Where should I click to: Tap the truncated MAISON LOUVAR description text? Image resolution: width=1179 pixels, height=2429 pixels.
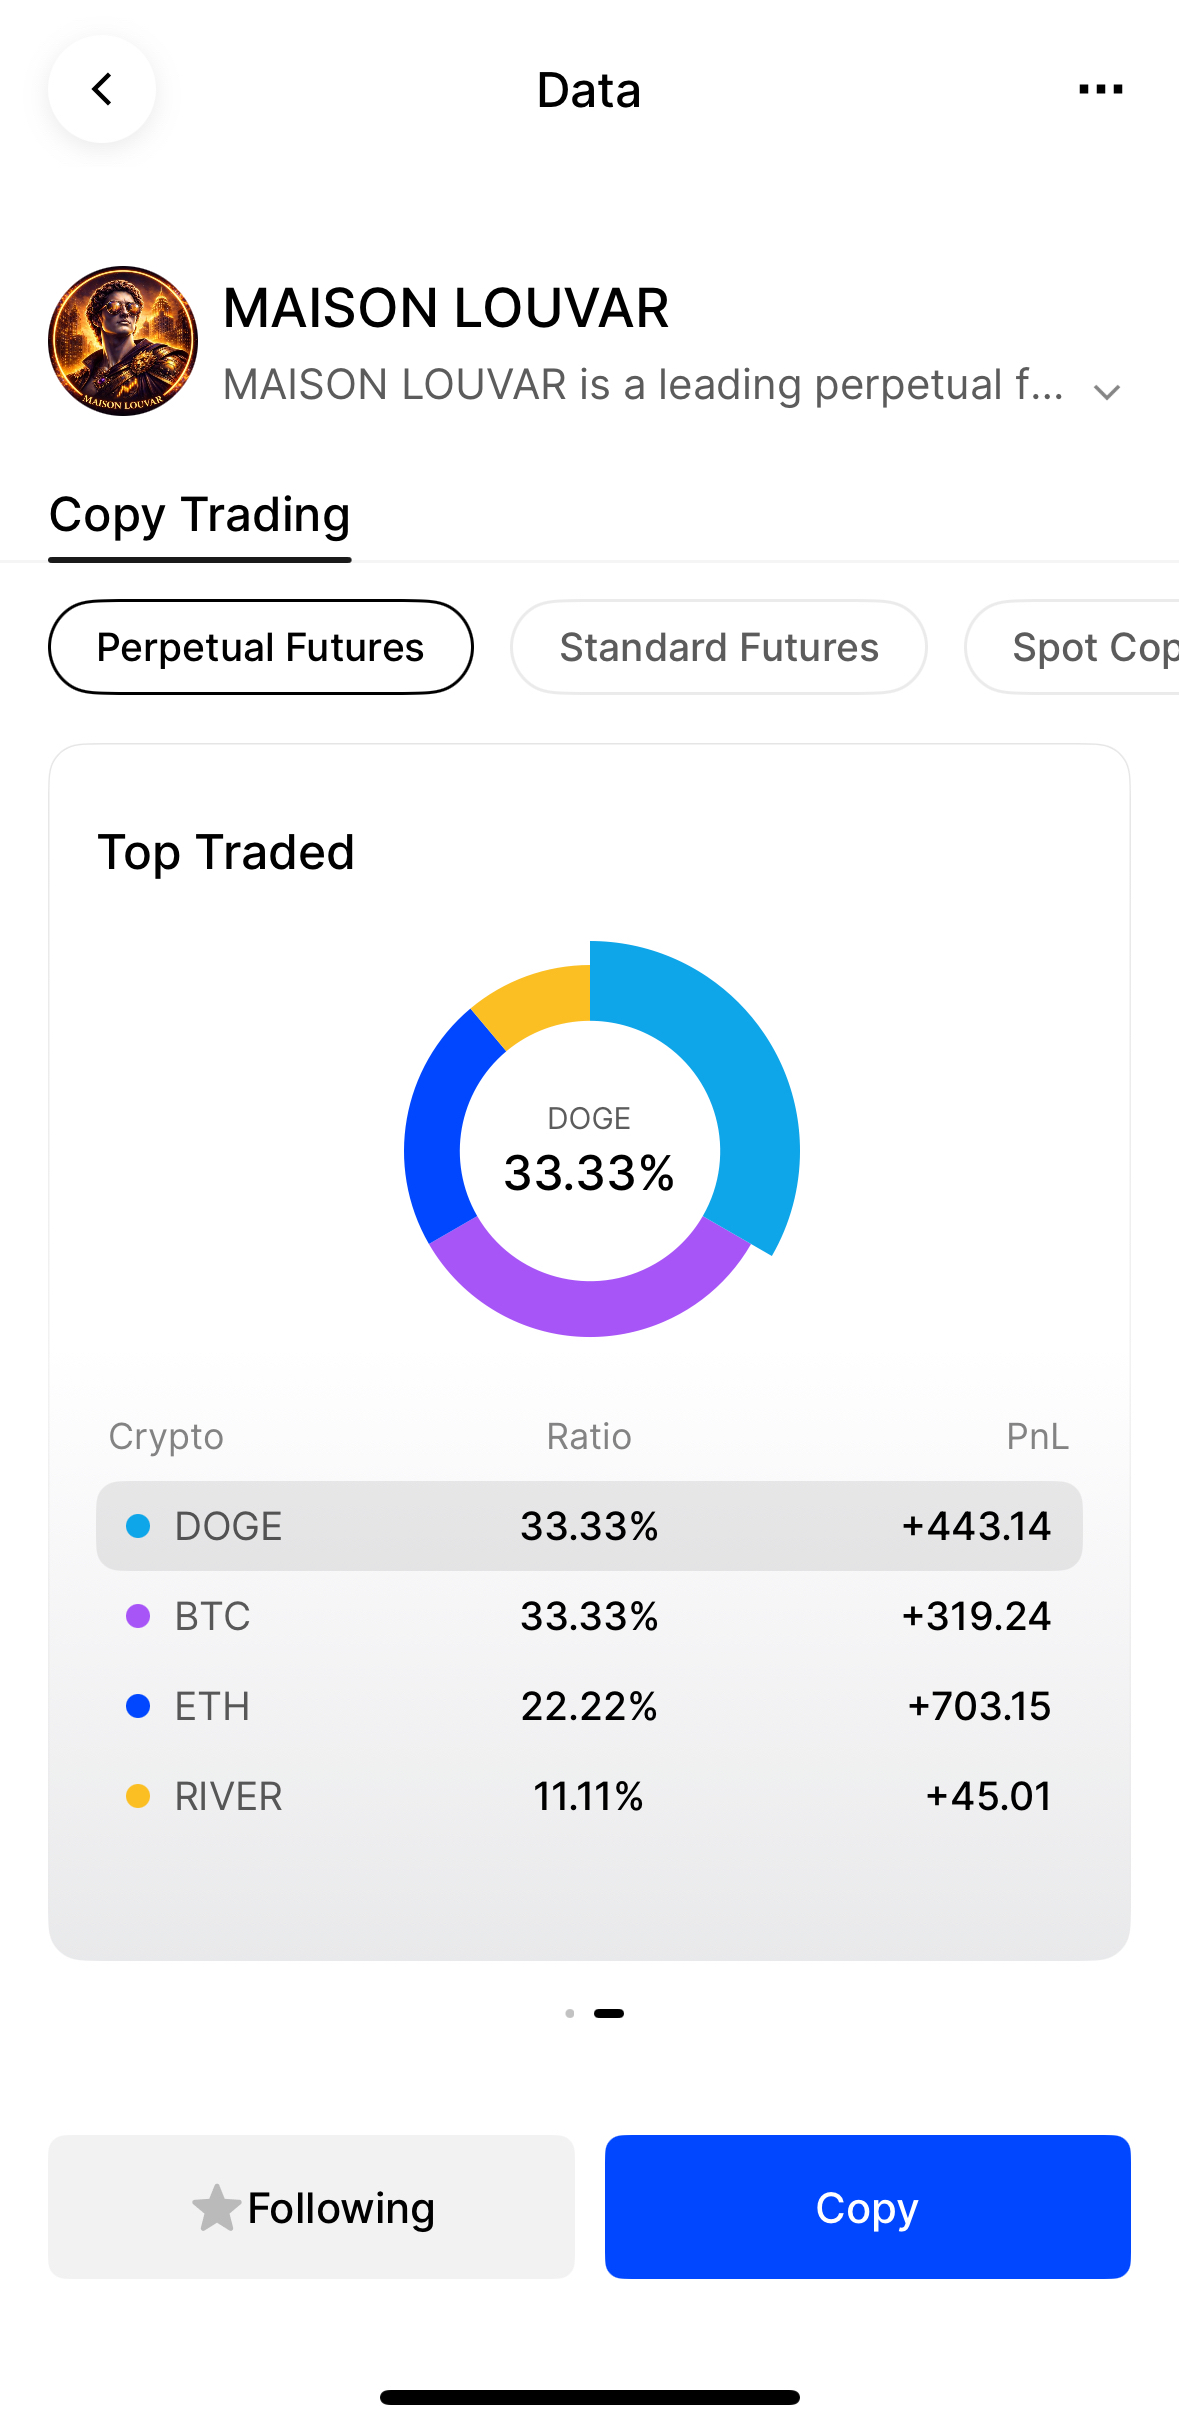[643, 385]
